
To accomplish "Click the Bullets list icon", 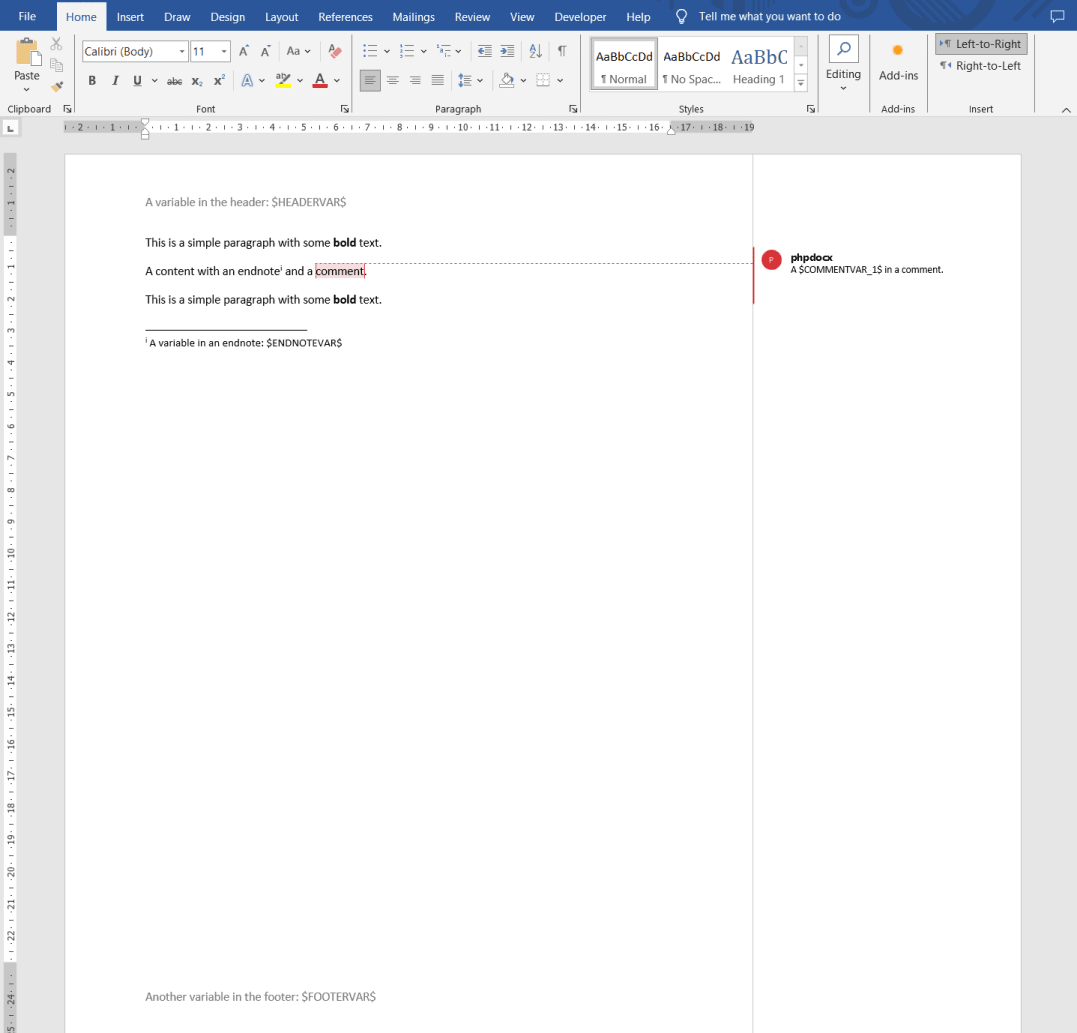I will (370, 51).
